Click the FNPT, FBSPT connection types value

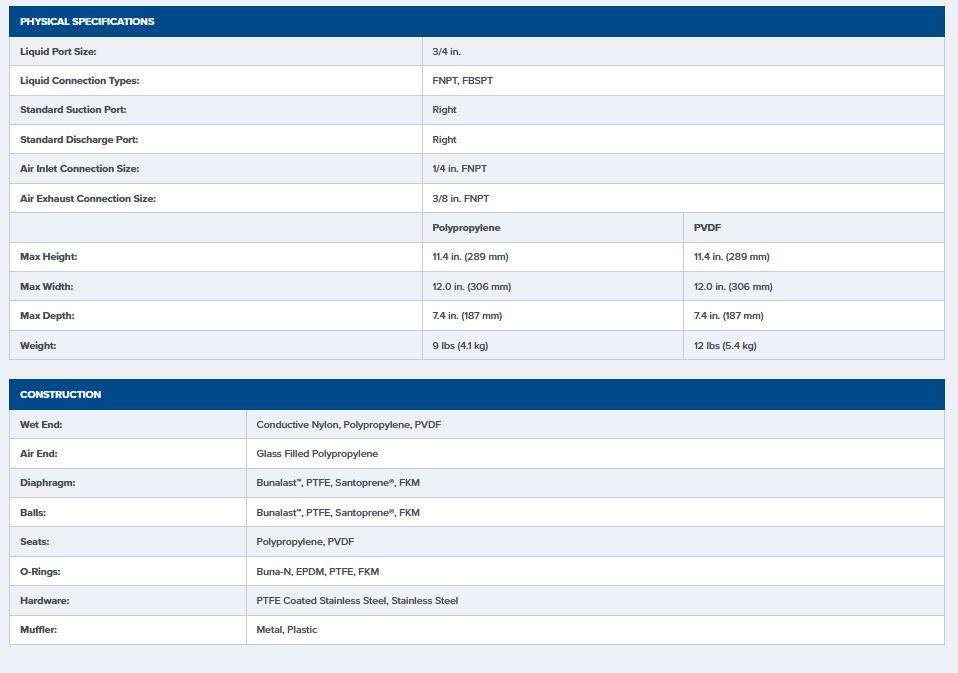click(x=462, y=81)
